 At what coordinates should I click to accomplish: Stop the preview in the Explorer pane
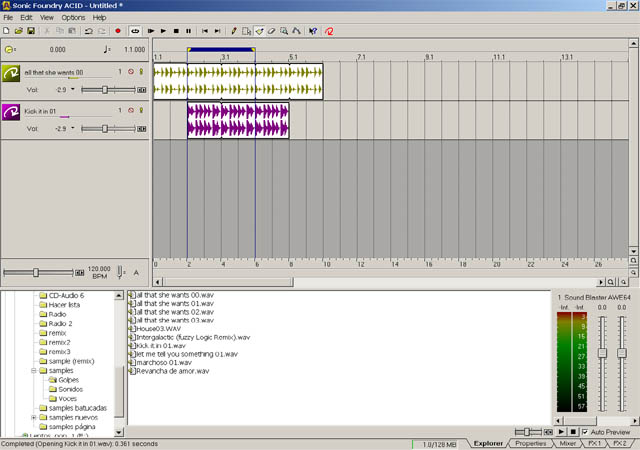pos(573,432)
